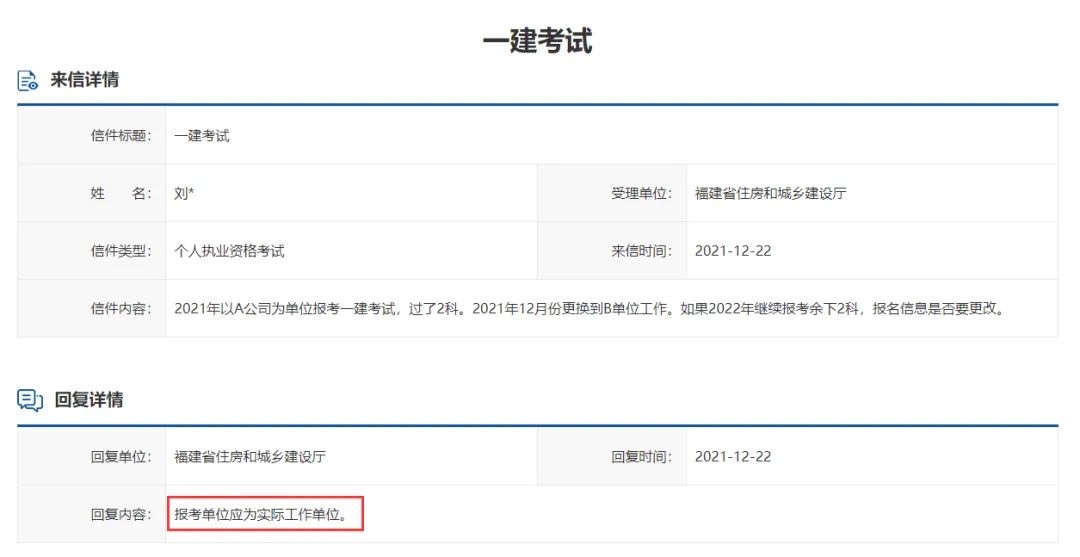The width and height of the screenshot is (1080, 557).
Task: Click the 回复单位 field label
Action: coord(121,457)
